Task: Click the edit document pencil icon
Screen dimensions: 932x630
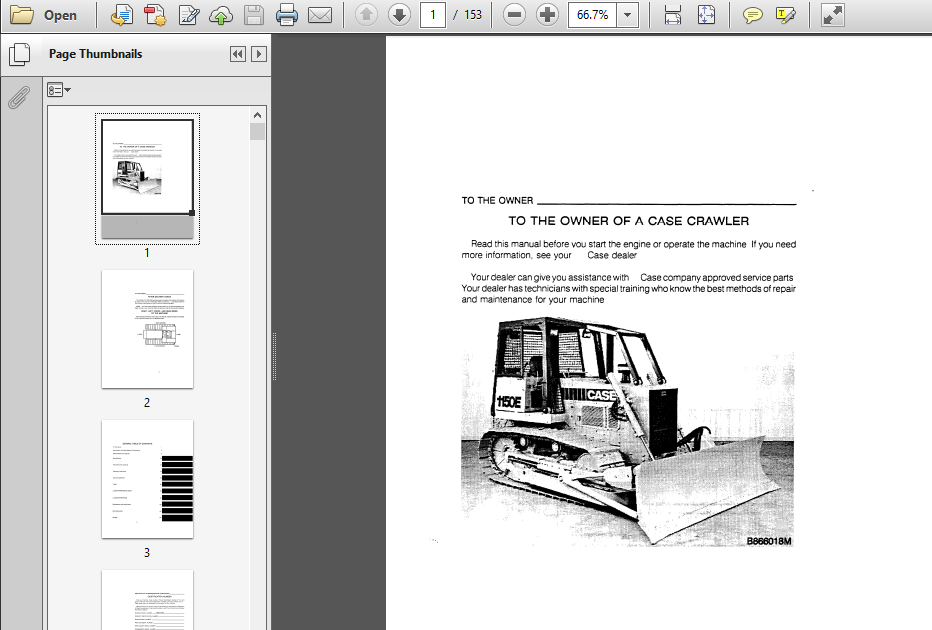Action: (x=189, y=15)
